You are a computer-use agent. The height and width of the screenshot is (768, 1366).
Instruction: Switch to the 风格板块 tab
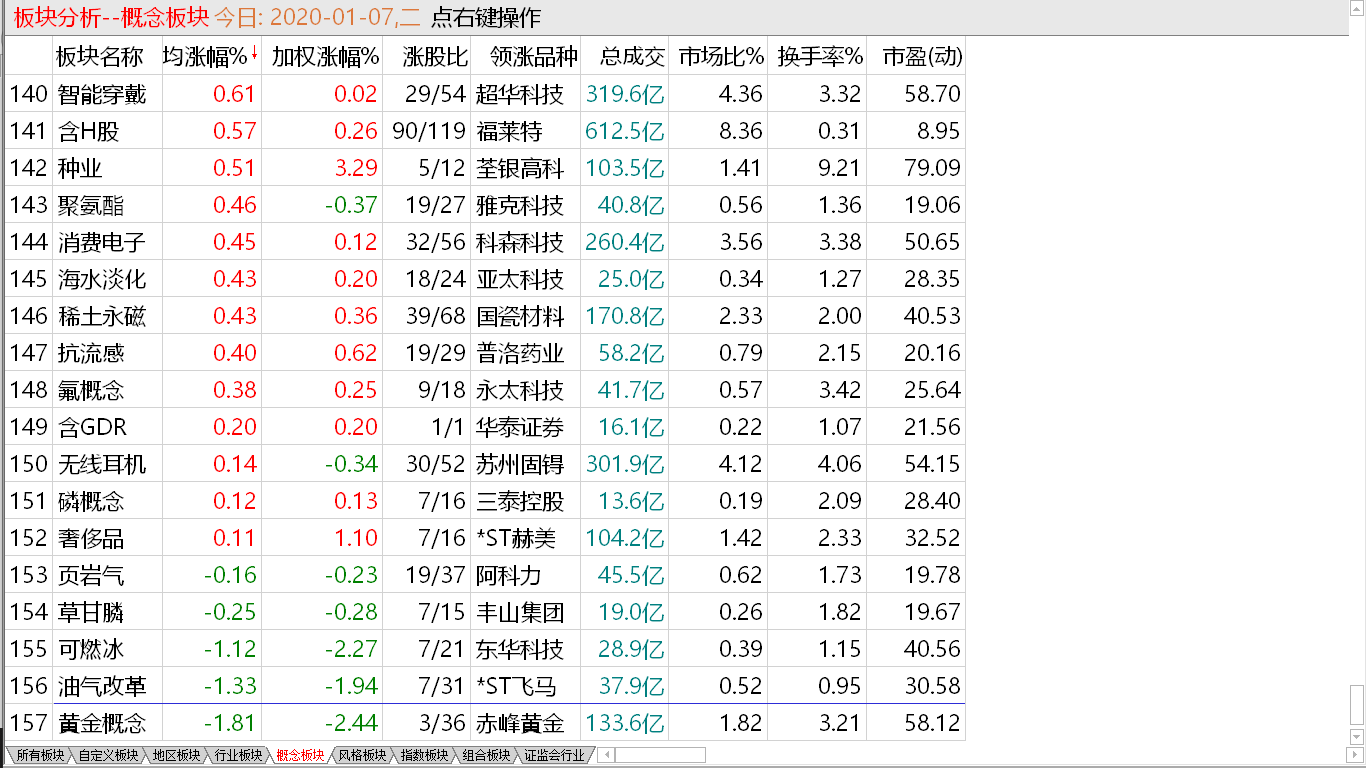click(362, 755)
